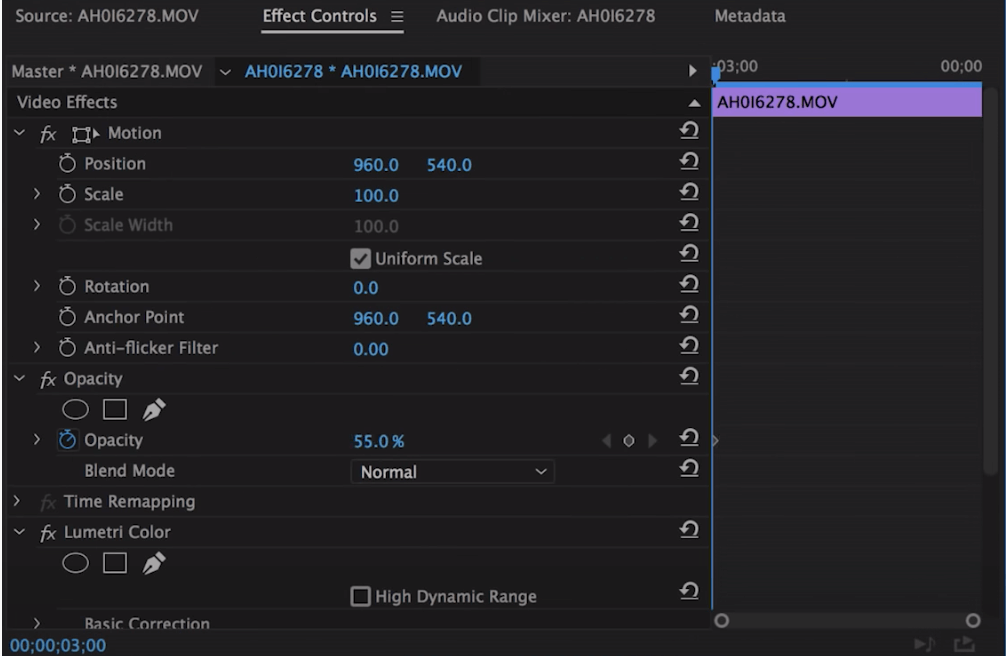Toggle animation stopwatch for Anti-flicker Filter
Viewport: 1006px width, 656px height.
[67, 348]
